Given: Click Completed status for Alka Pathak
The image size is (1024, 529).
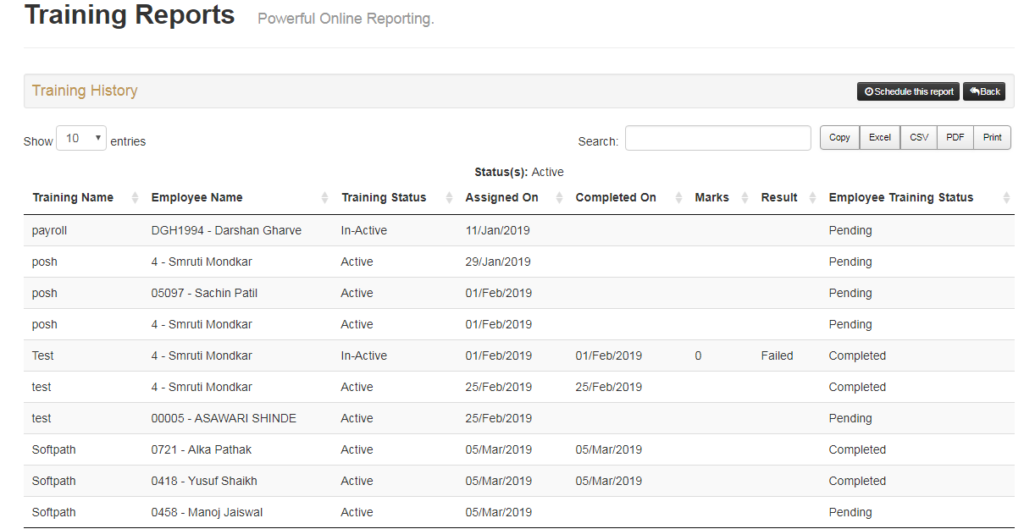Looking at the screenshot, I should [x=857, y=450].
